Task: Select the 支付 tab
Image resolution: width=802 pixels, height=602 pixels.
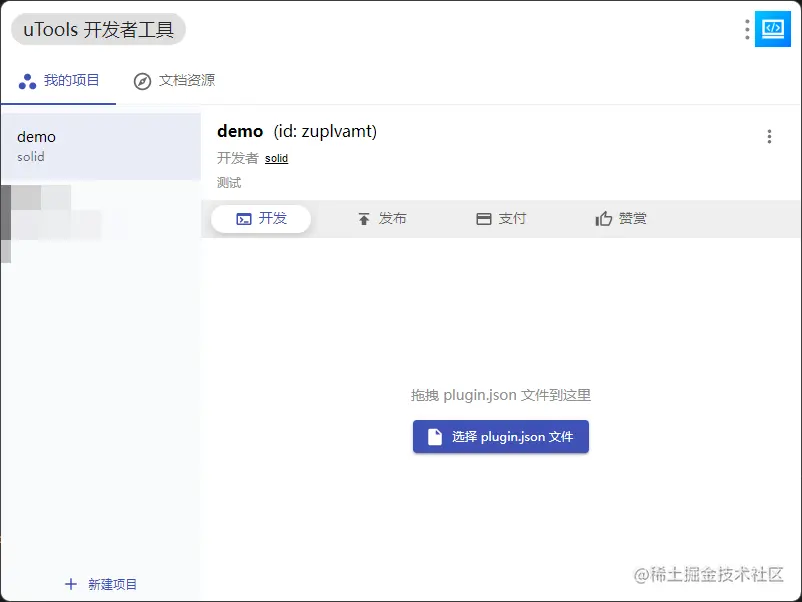Action: tap(501, 219)
